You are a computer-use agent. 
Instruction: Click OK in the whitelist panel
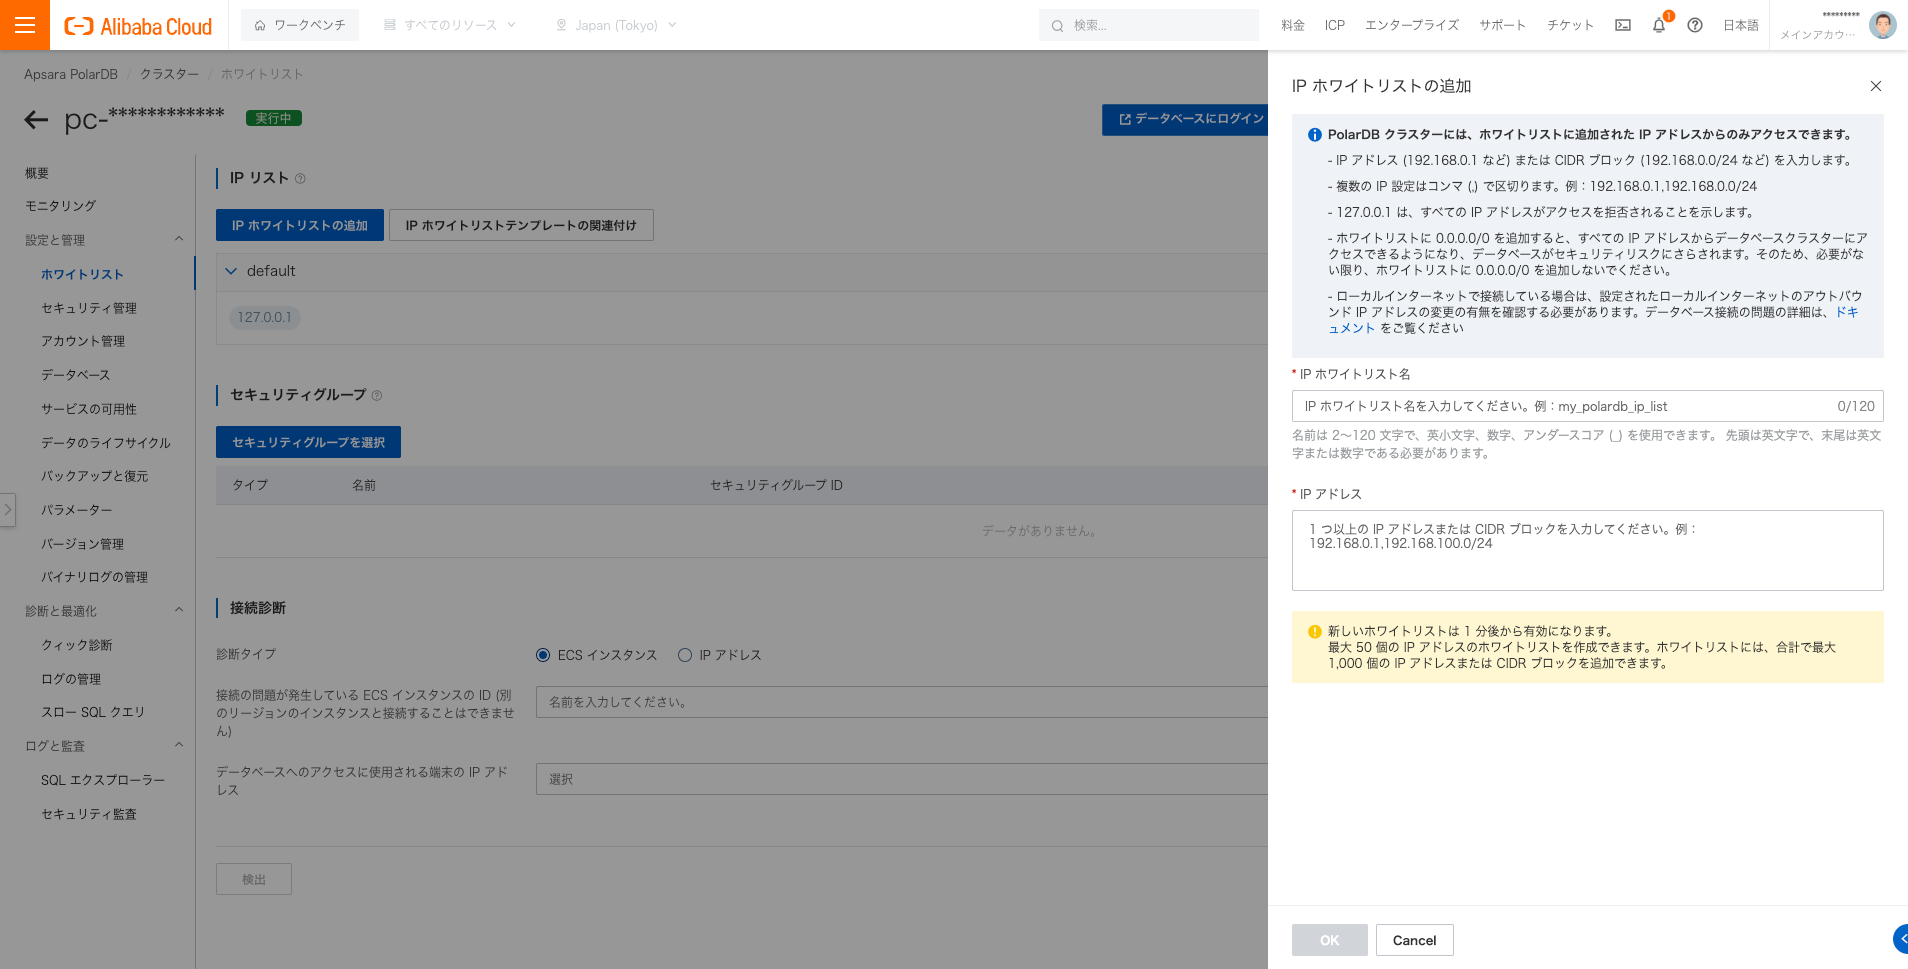click(1330, 940)
